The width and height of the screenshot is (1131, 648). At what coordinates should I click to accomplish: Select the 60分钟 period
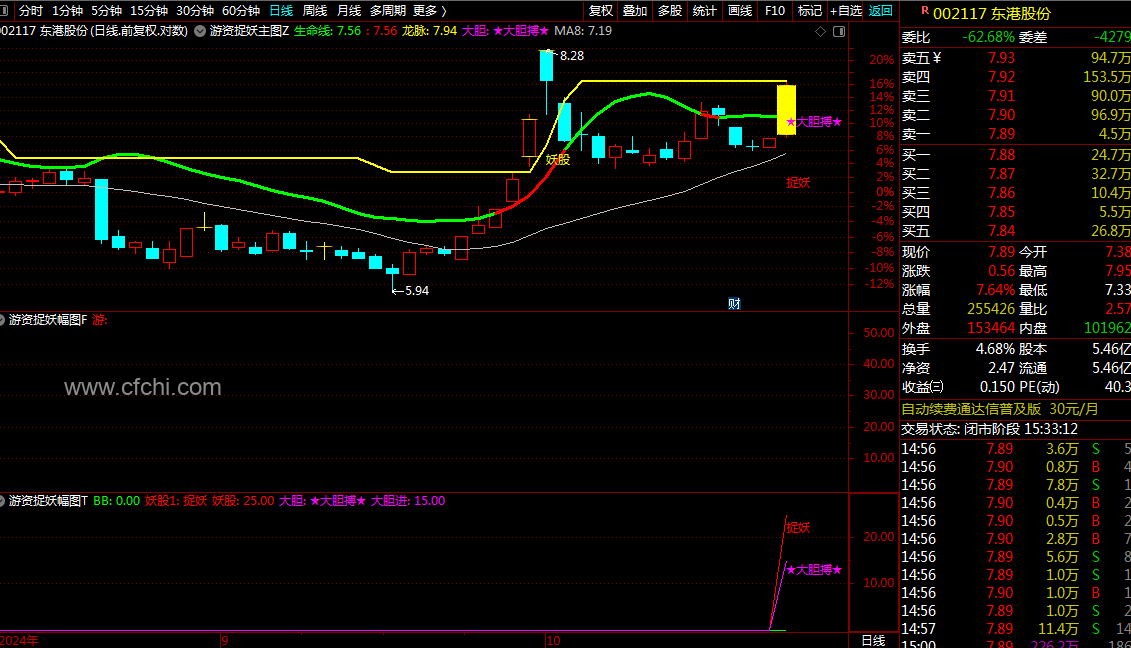241,11
